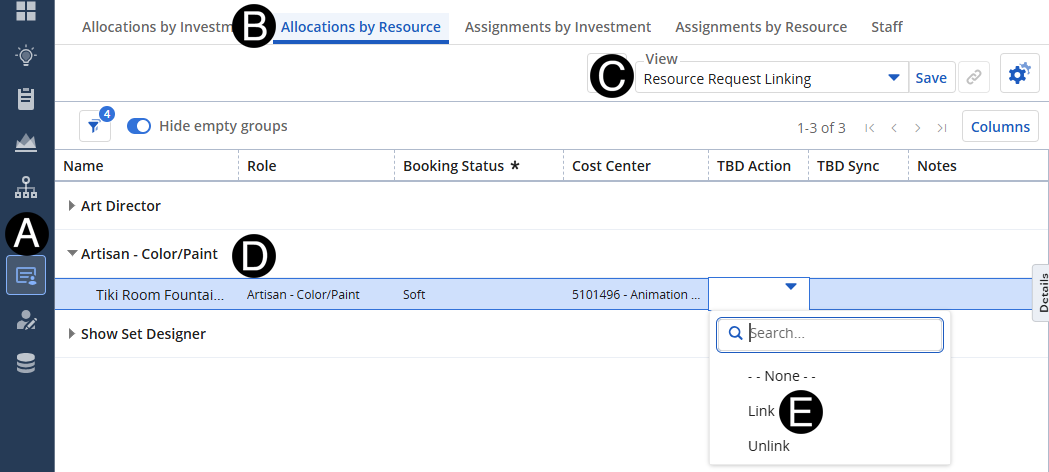Open the clipboard tasks sidebar icon

tap(26, 98)
